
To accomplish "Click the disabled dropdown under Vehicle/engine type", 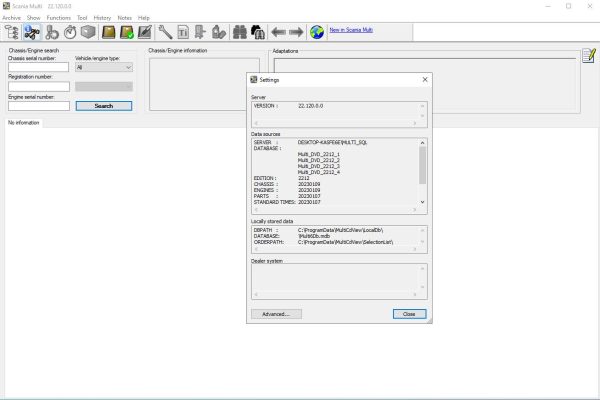I will pyautogui.click(x=104, y=87).
